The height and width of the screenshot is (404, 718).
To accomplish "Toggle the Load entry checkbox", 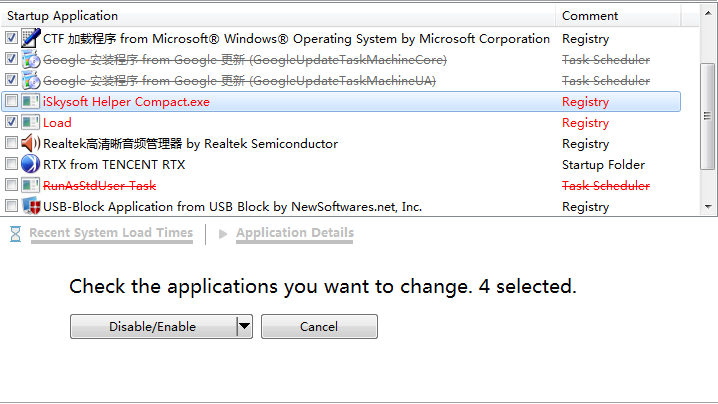I will pos(11,122).
